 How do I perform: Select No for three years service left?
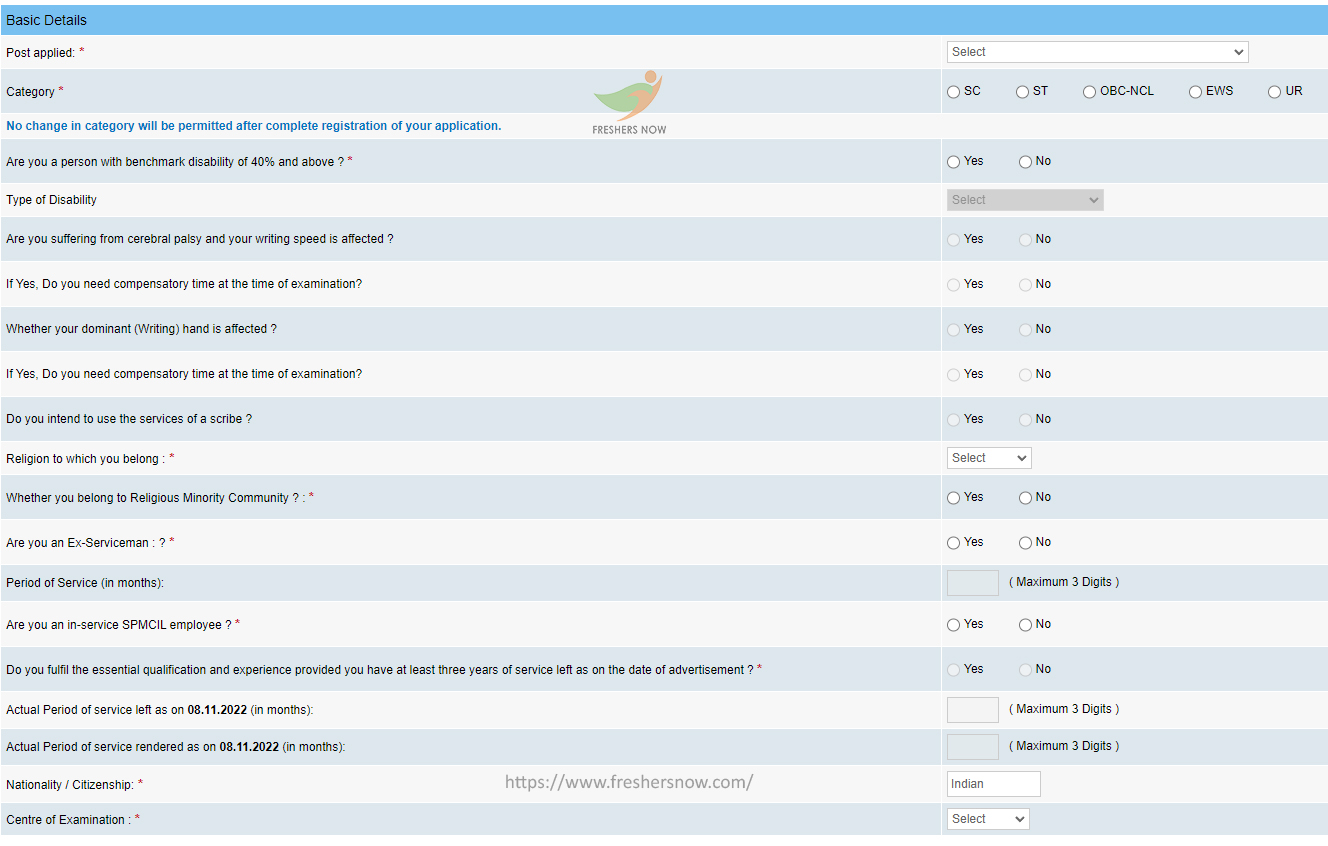click(x=1025, y=670)
